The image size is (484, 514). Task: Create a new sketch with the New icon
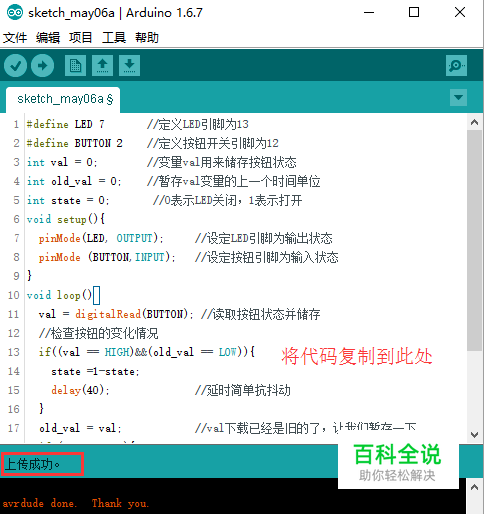pos(75,65)
